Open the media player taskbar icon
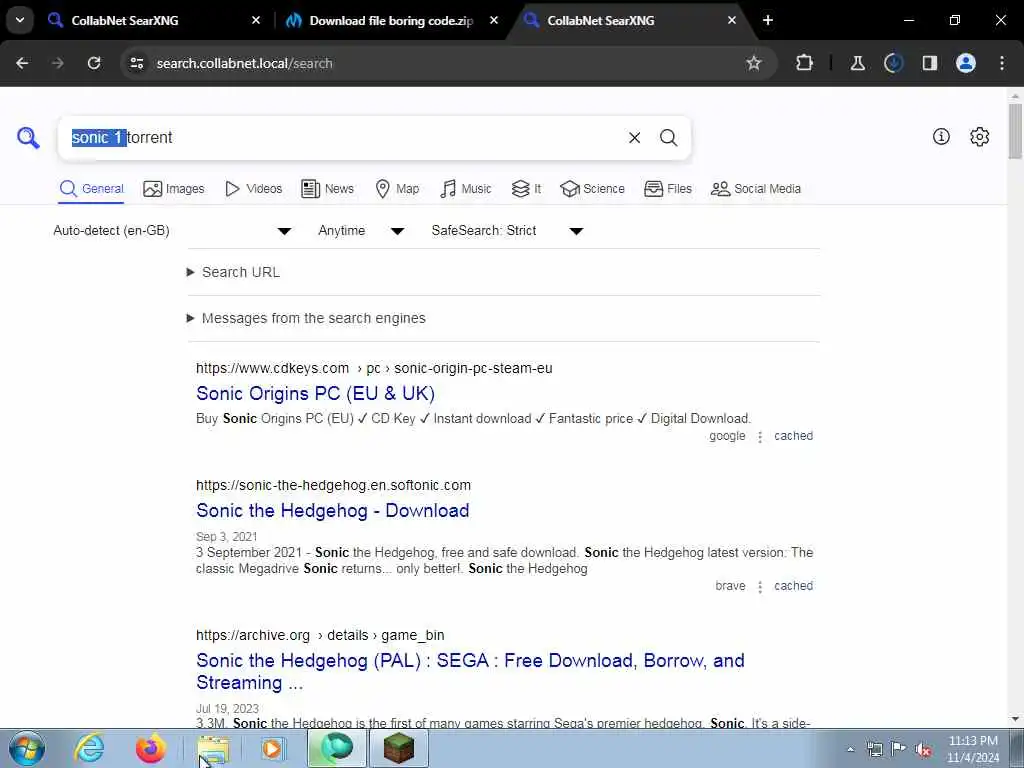Image resolution: width=1024 pixels, height=768 pixels. click(x=272, y=748)
